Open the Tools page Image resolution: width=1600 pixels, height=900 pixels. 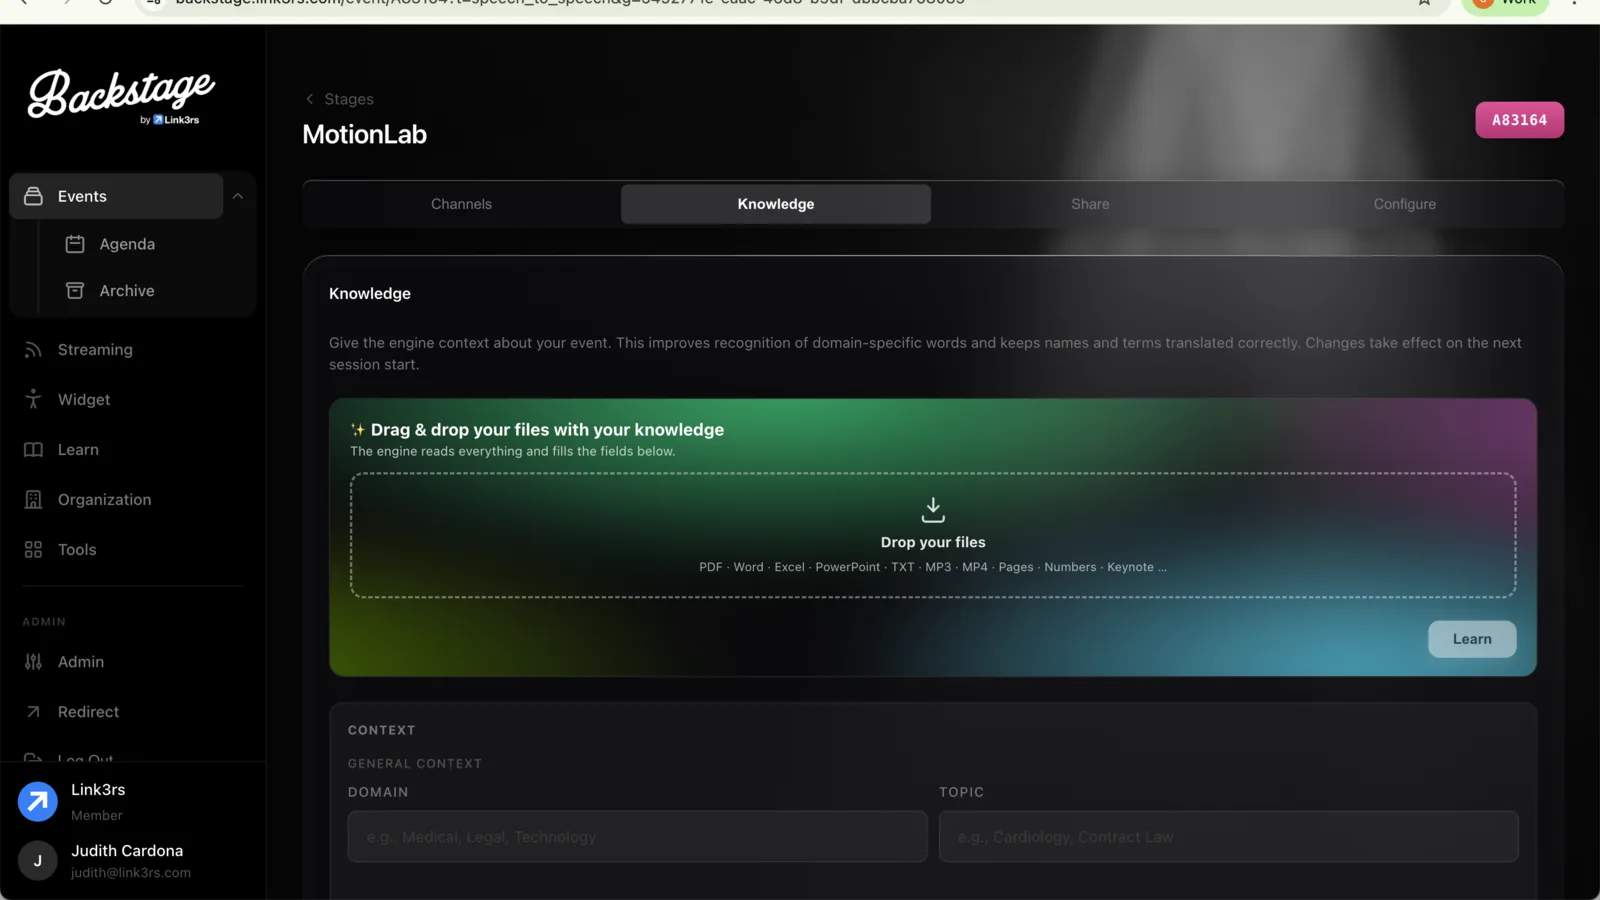pyautogui.click(x=77, y=550)
